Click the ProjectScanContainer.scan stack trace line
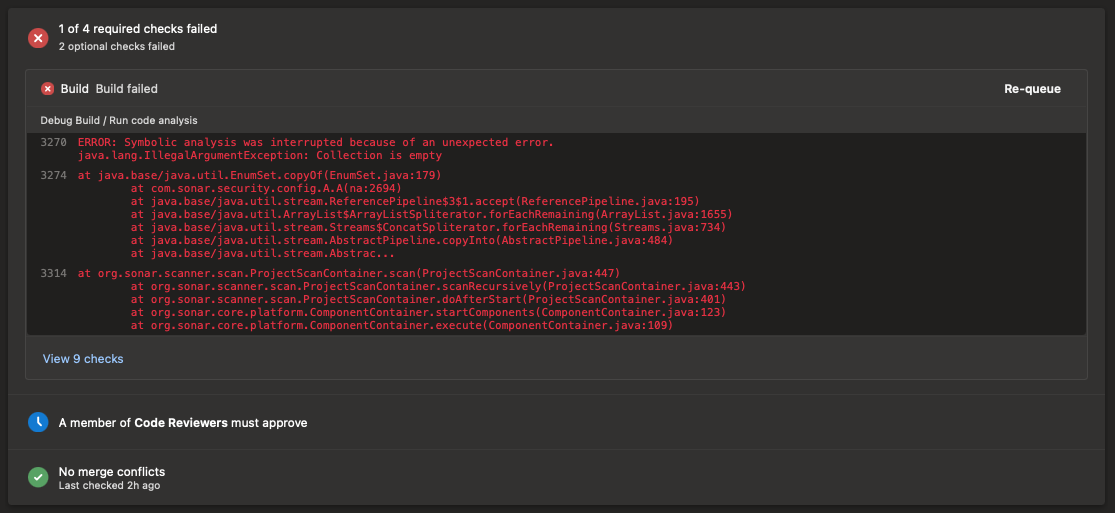 349,273
